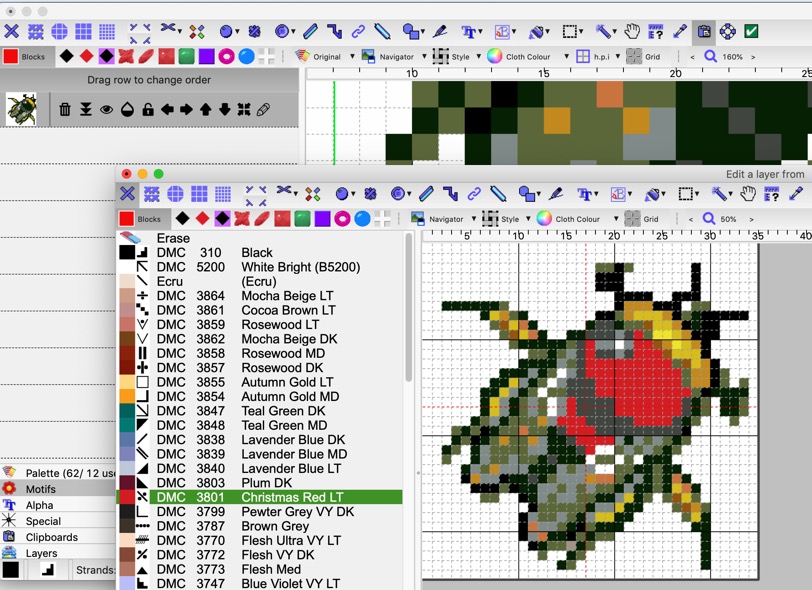This screenshot has height=590, width=812.
Task: Open the Layers tab in the sidebar
Action: tap(42, 553)
